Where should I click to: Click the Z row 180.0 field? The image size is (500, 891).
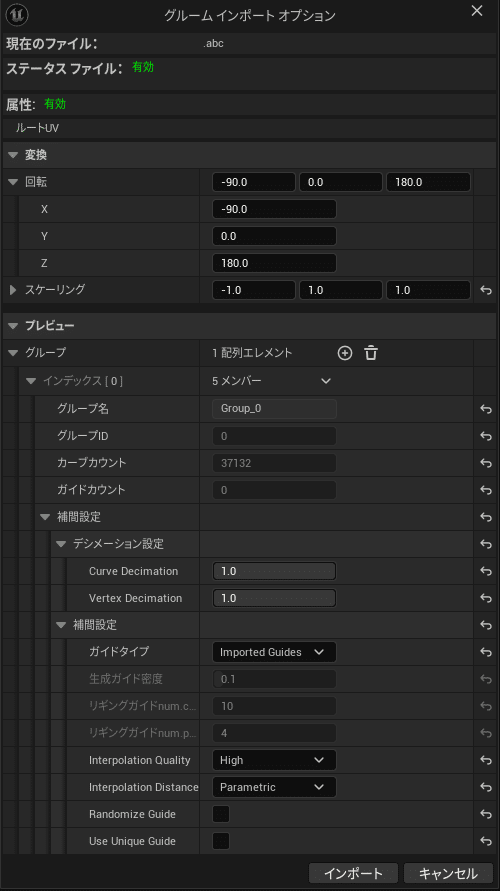click(x=274, y=263)
